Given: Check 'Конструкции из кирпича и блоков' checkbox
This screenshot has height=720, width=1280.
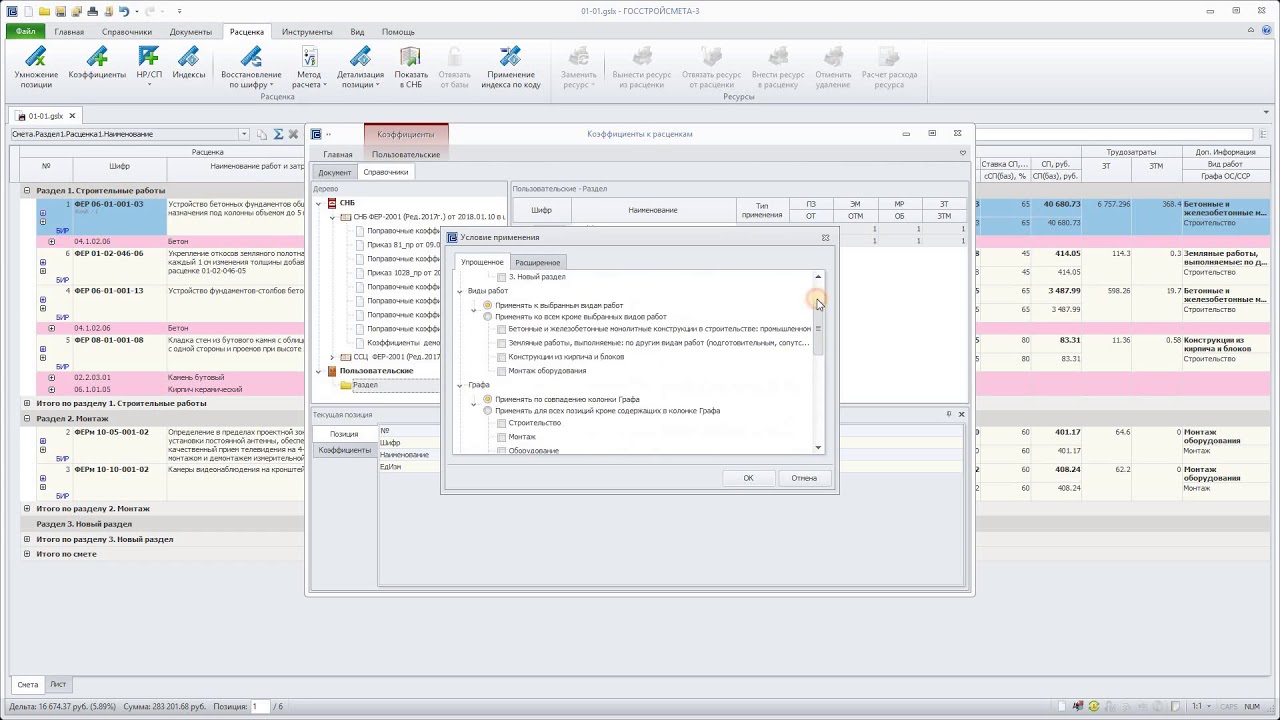Looking at the screenshot, I should pos(502,357).
